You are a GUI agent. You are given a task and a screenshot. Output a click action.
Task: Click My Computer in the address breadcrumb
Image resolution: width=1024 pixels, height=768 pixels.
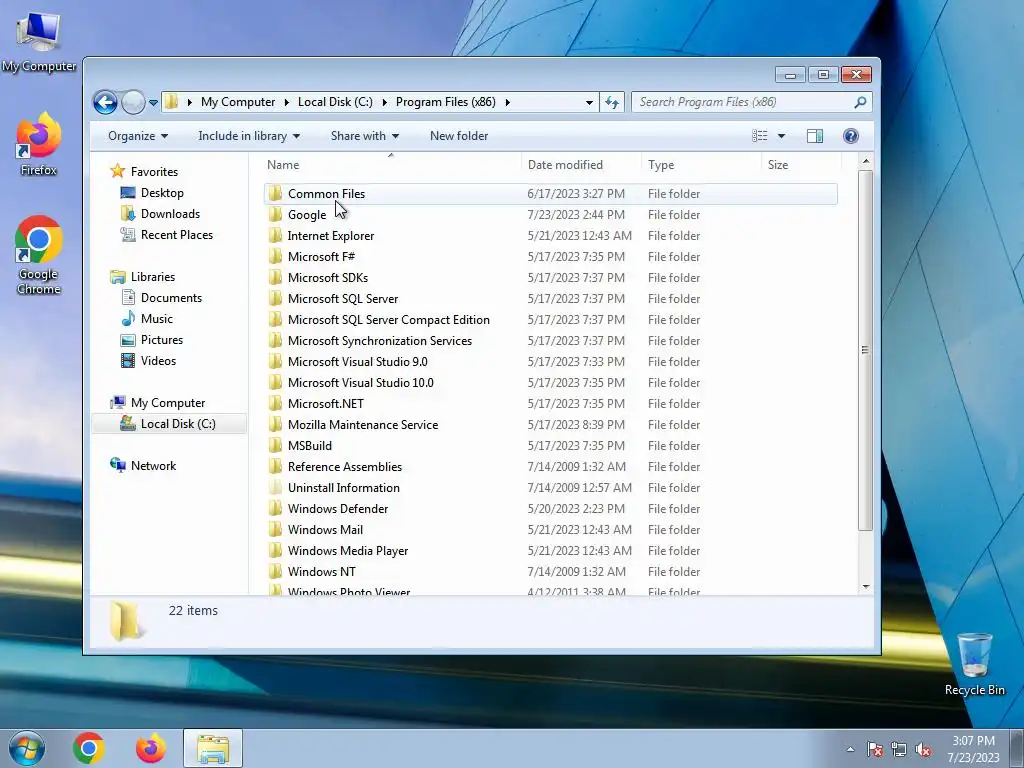click(x=238, y=102)
